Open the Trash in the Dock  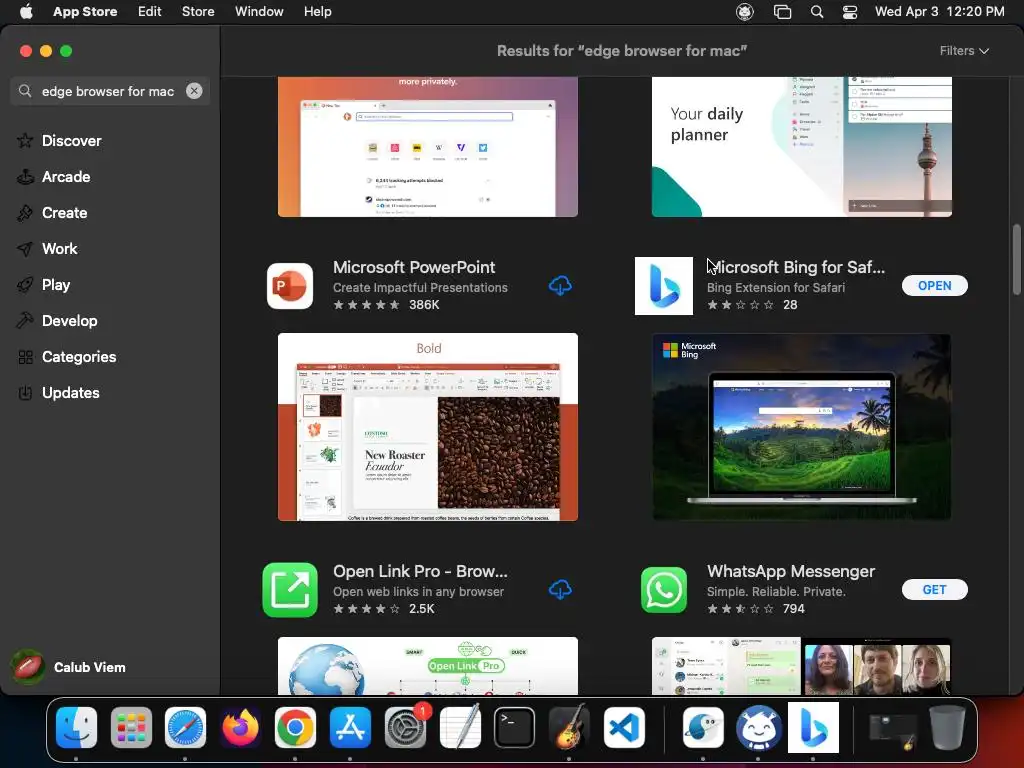(x=947, y=728)
